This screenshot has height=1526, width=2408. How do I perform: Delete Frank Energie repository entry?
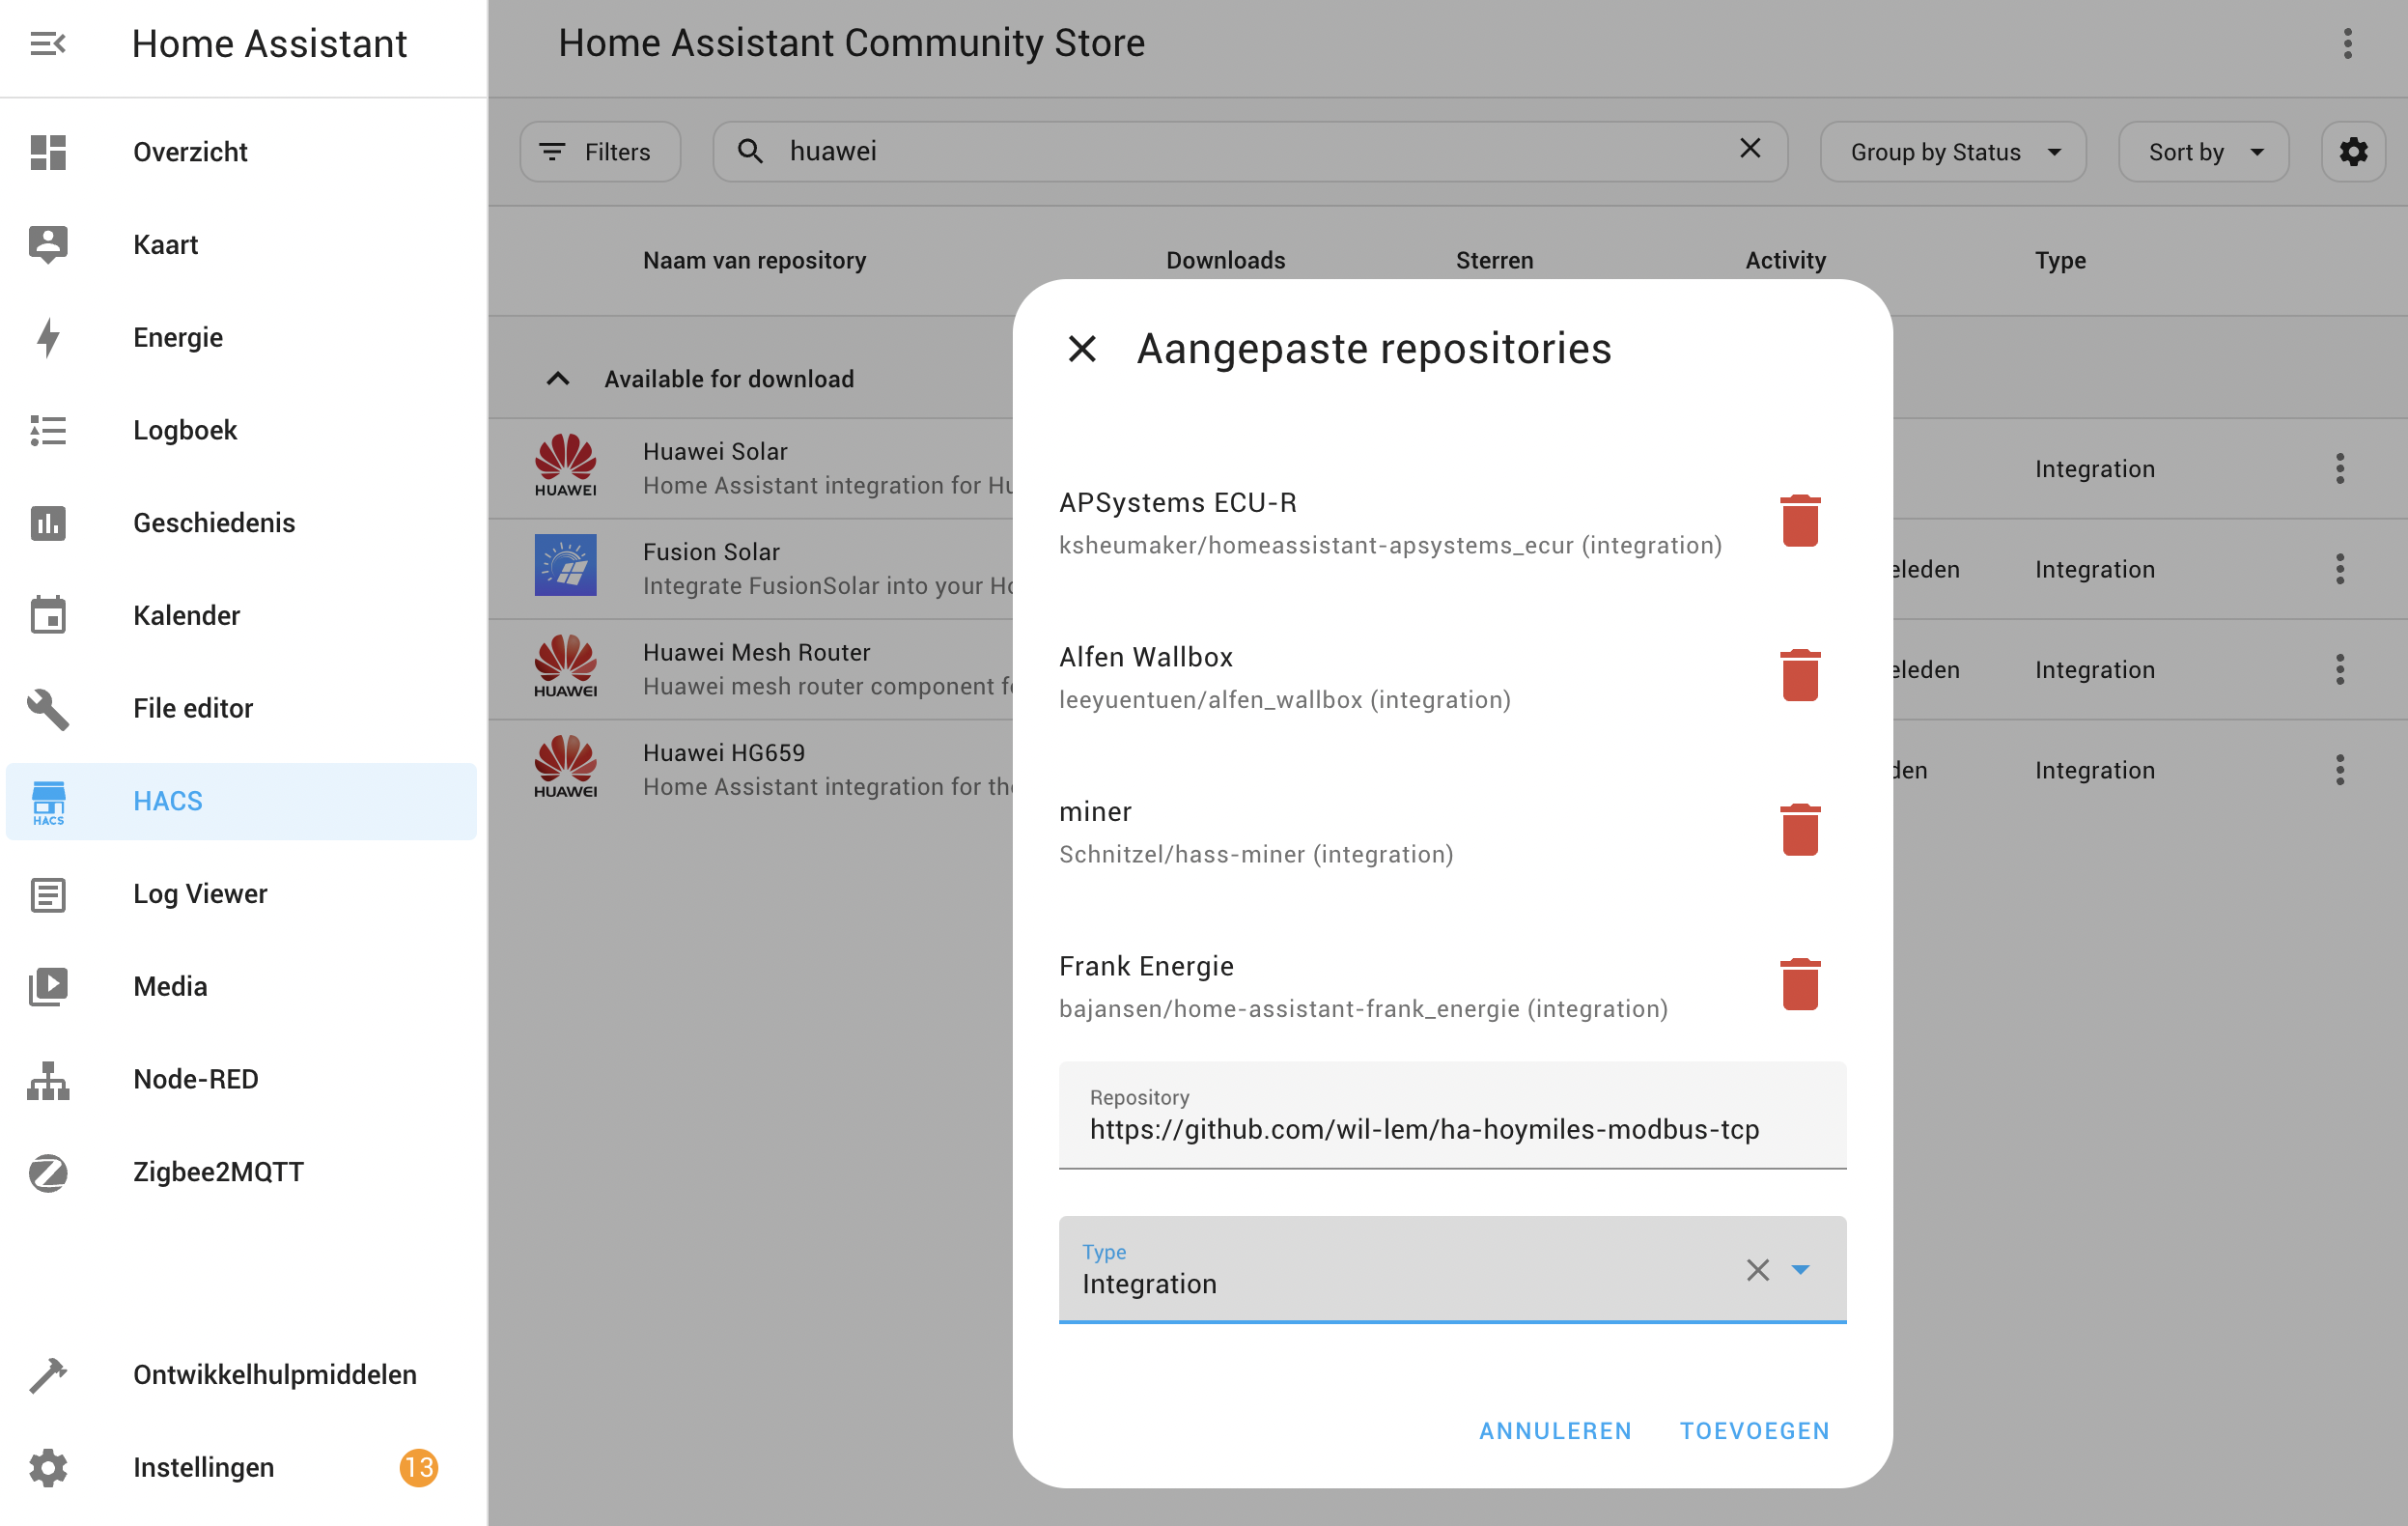tap(1799, 985)
